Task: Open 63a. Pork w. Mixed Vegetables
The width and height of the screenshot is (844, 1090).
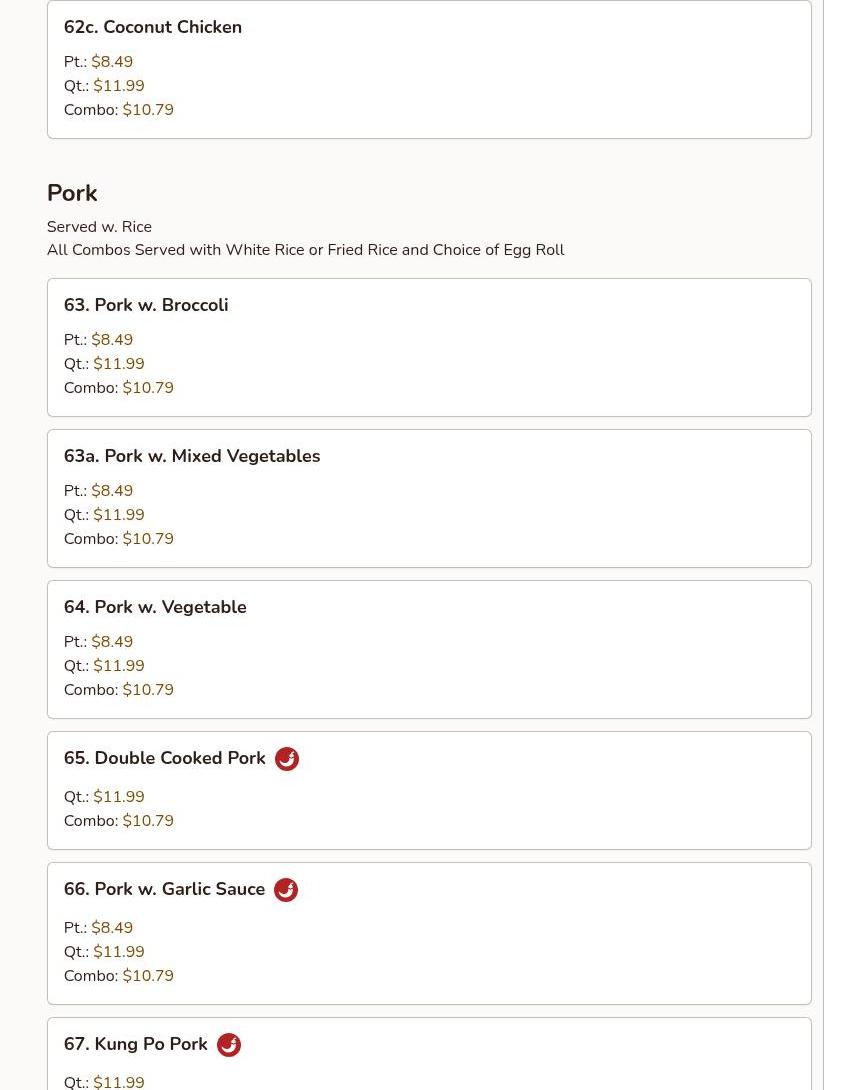Action: [192, 456]
